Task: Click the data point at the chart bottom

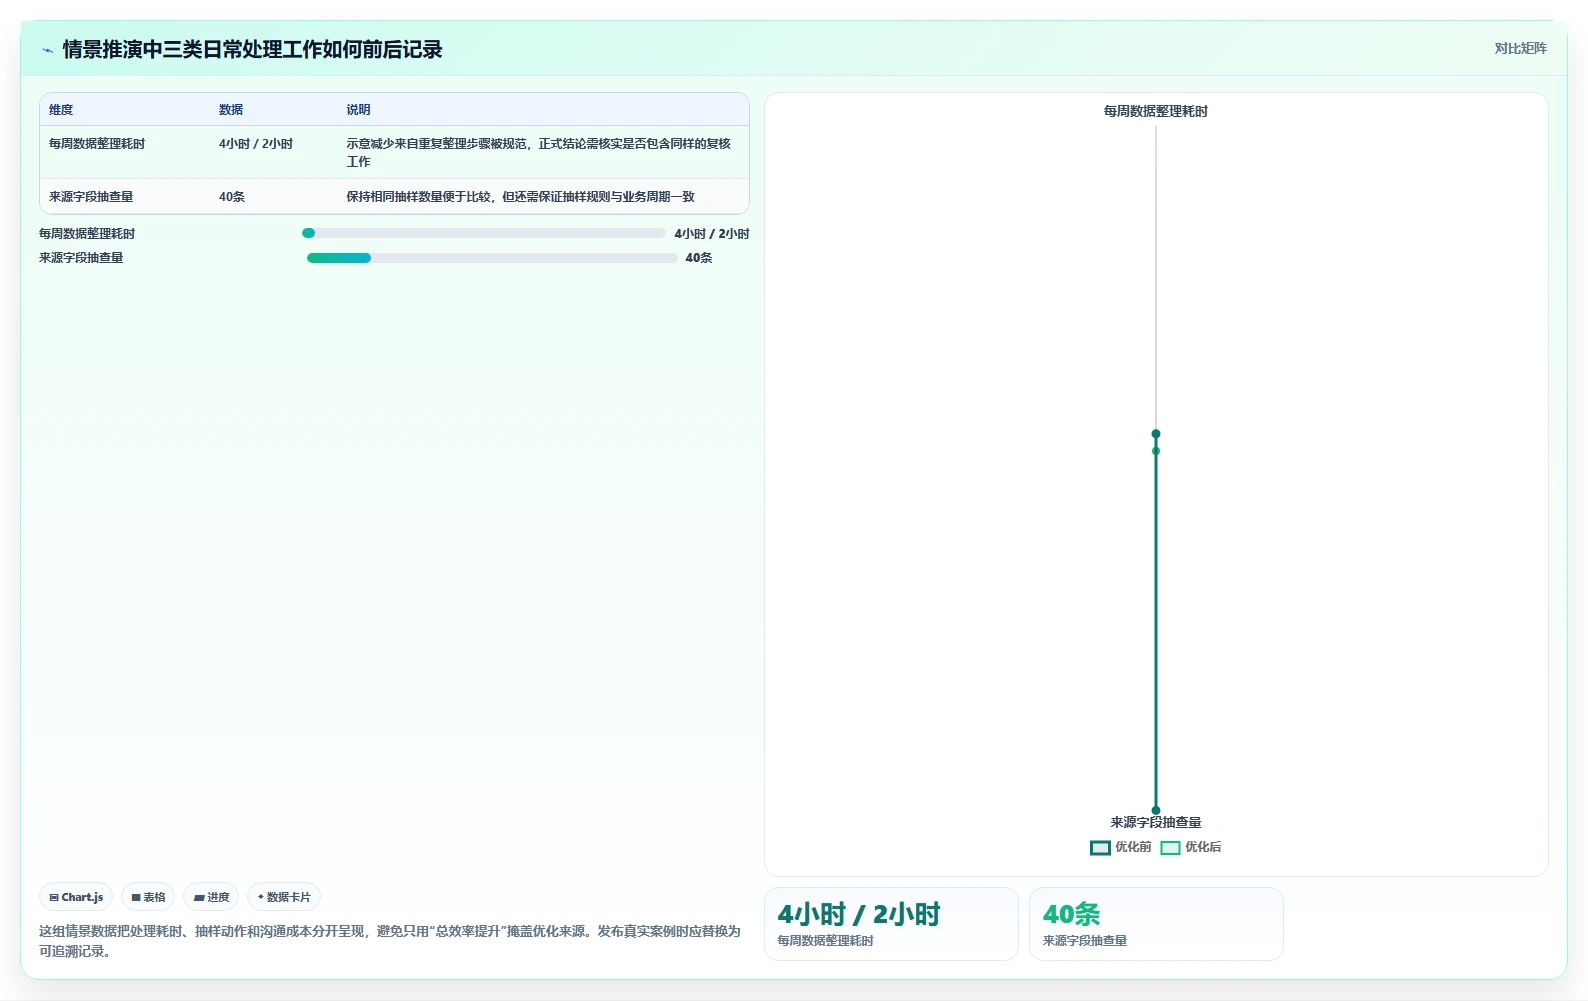Action: [x=1156, y=810]
